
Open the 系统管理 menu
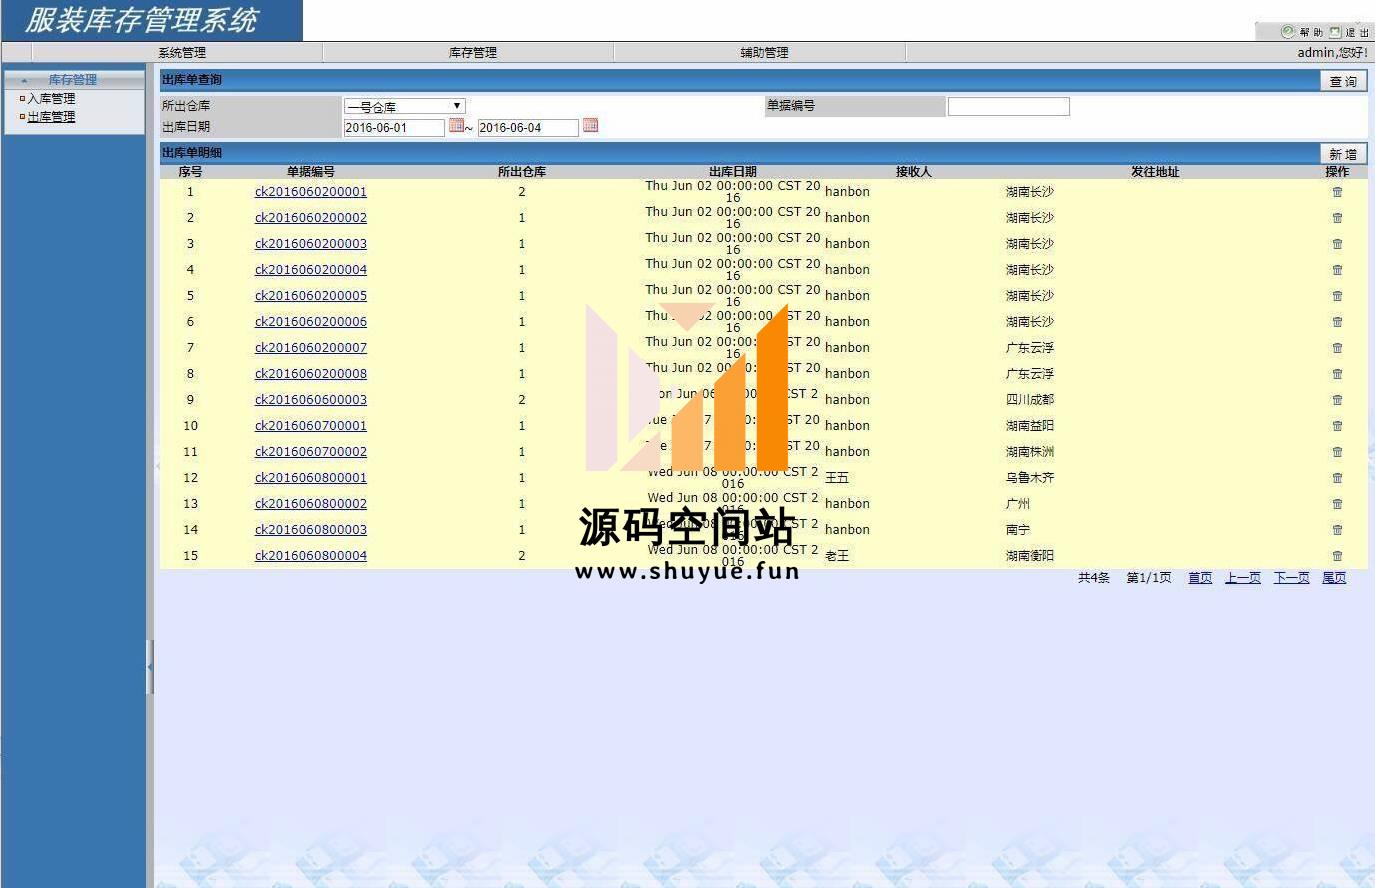point(181,53)
